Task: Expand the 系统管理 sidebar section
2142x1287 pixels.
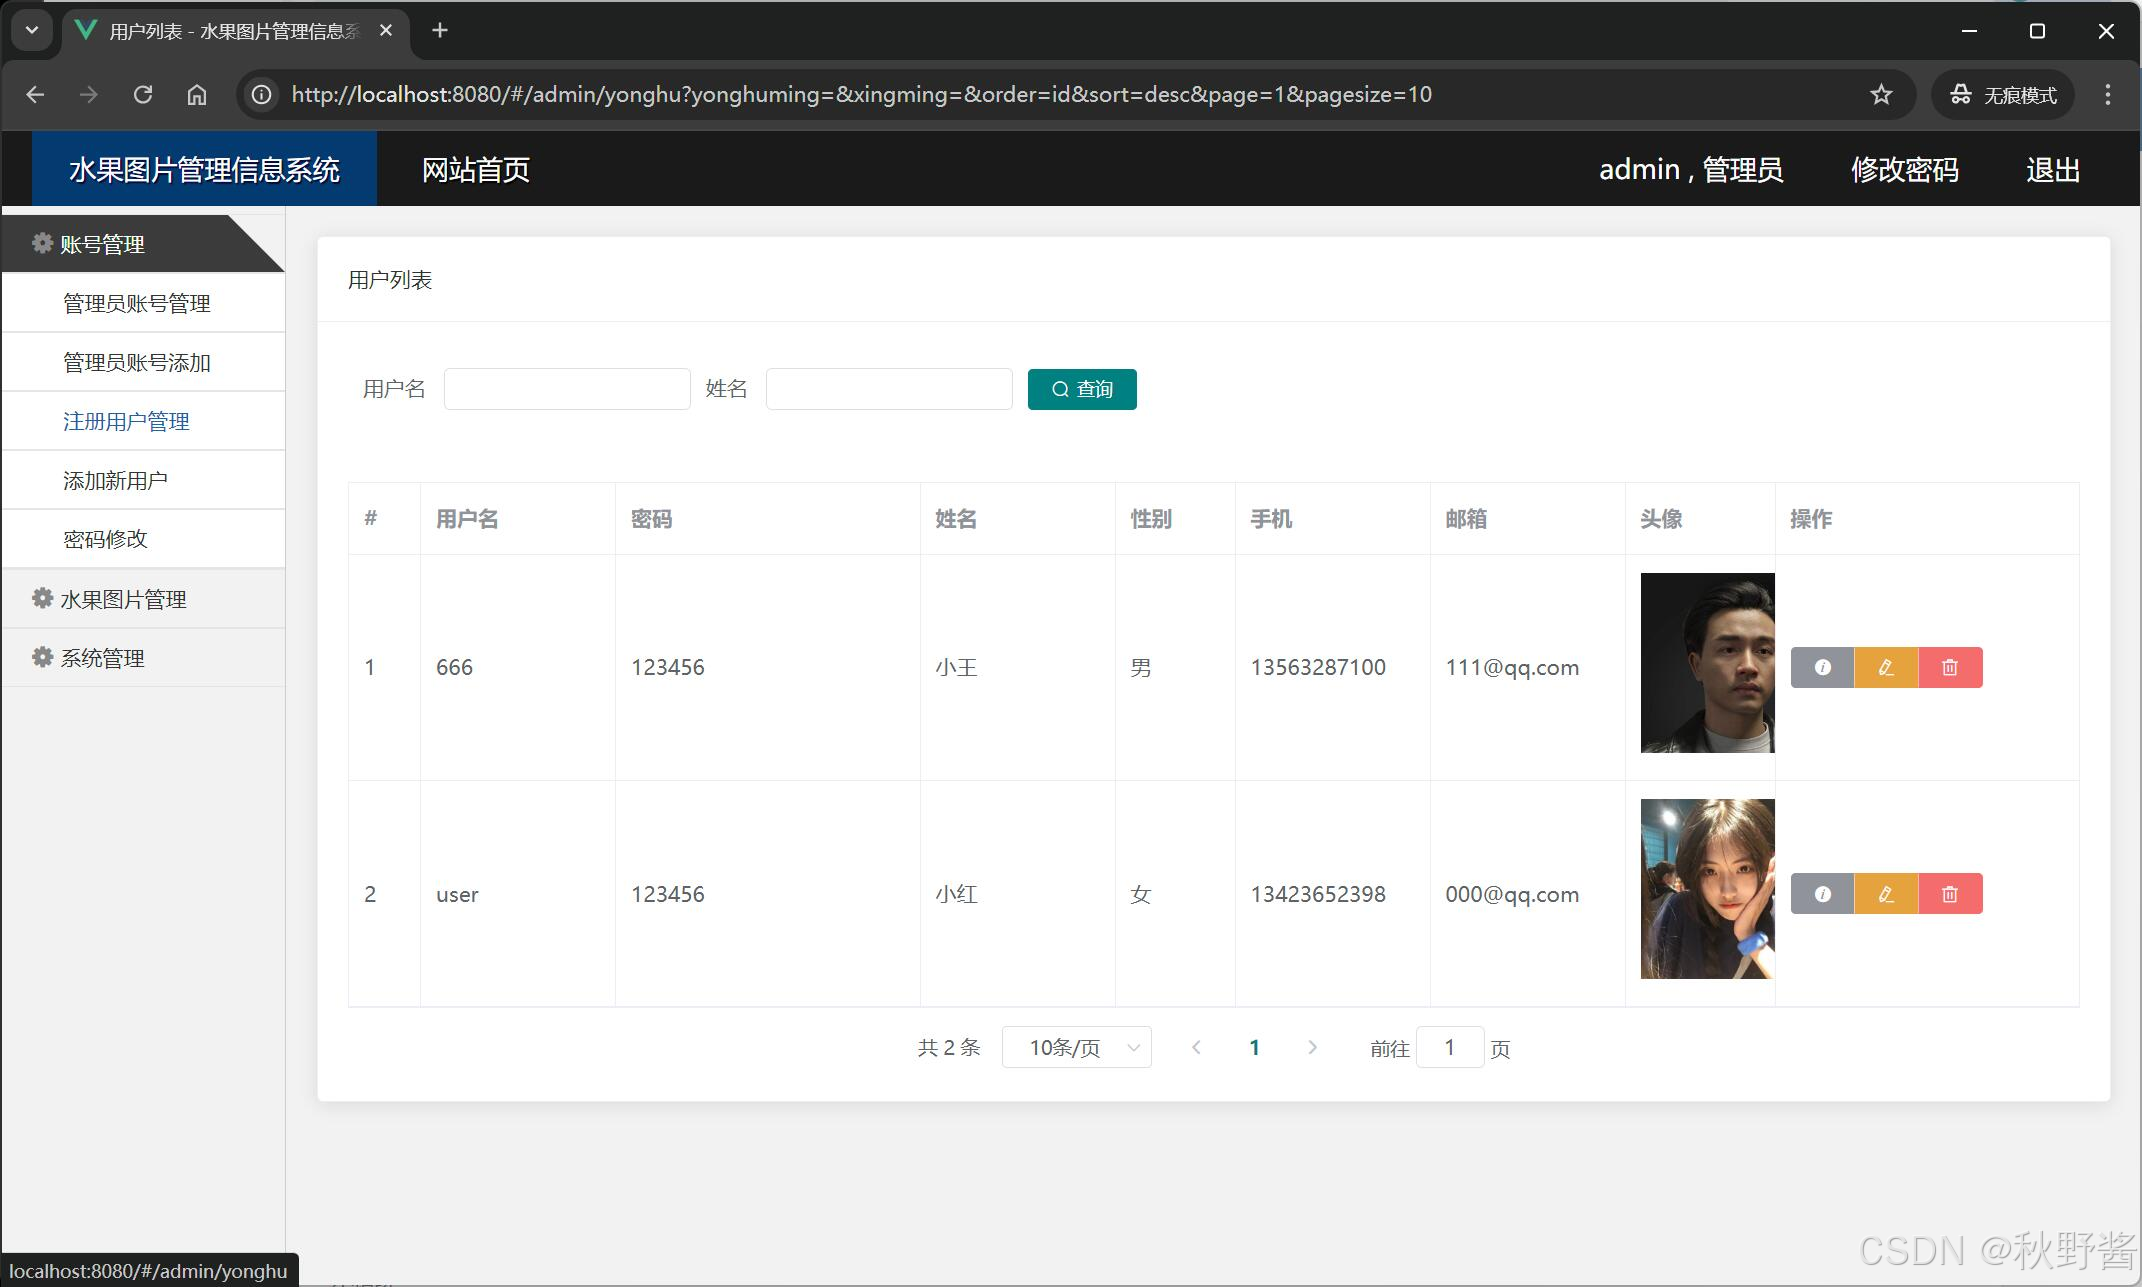Action: (x=102, y=658)
